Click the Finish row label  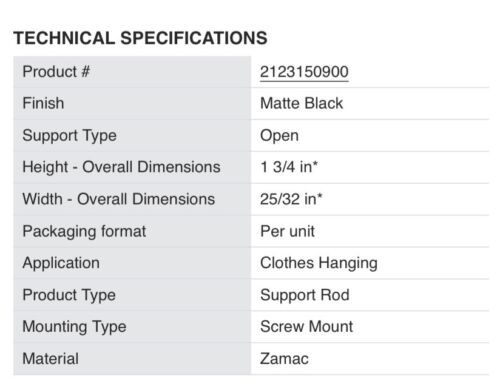43,103
